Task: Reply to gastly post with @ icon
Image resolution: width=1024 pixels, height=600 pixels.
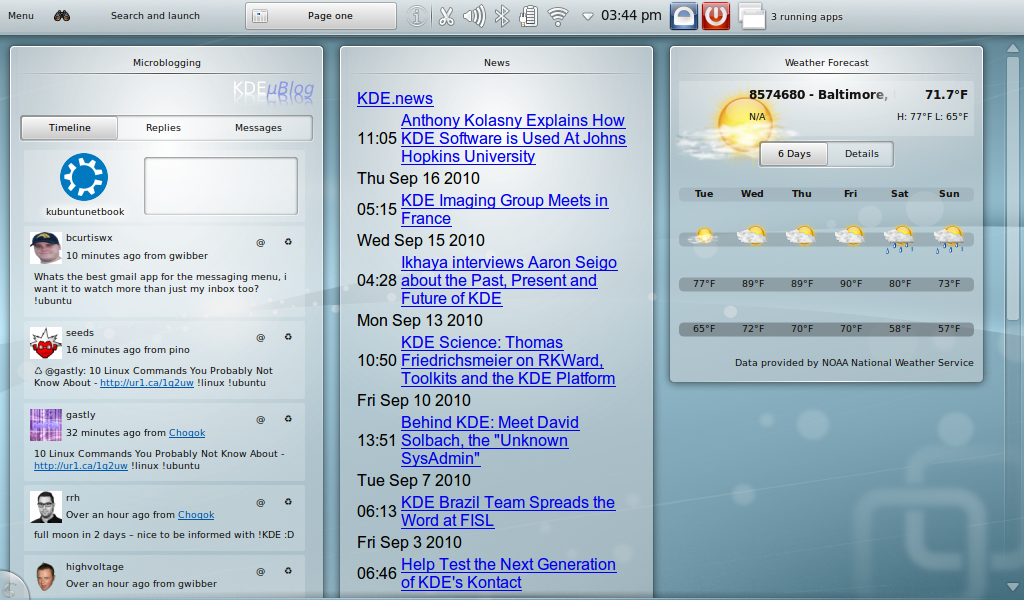Action: click(261, 420)
